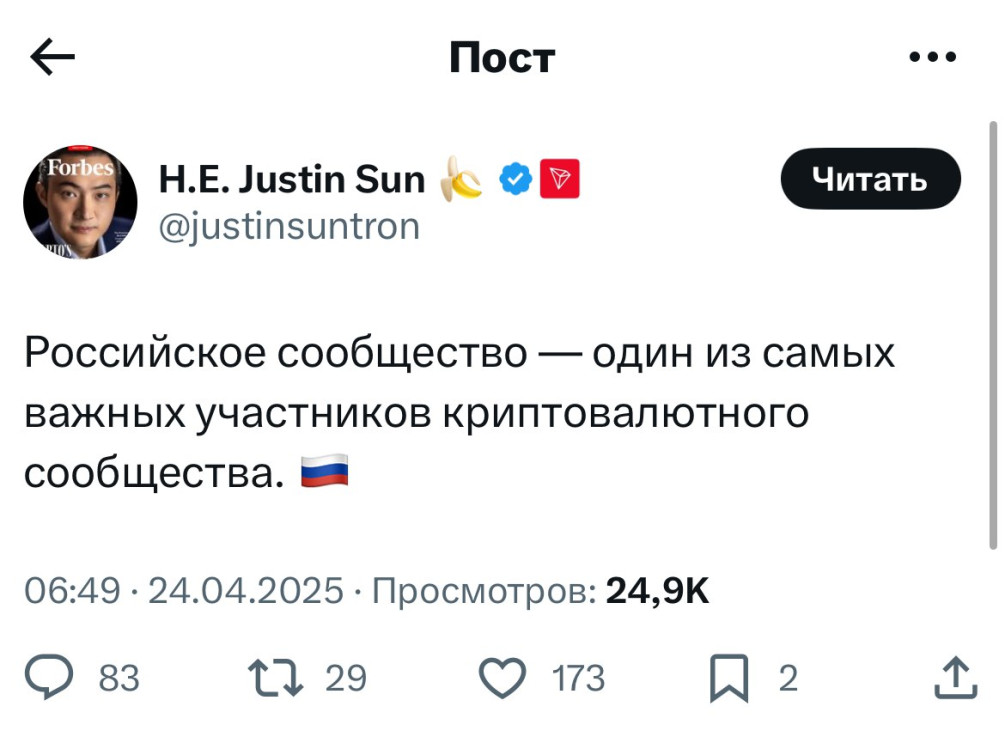Click the scrollbar on the right edge
The width and height of the screenshot is (1005, 749).
pyautogui.click(x=993, y=330)
